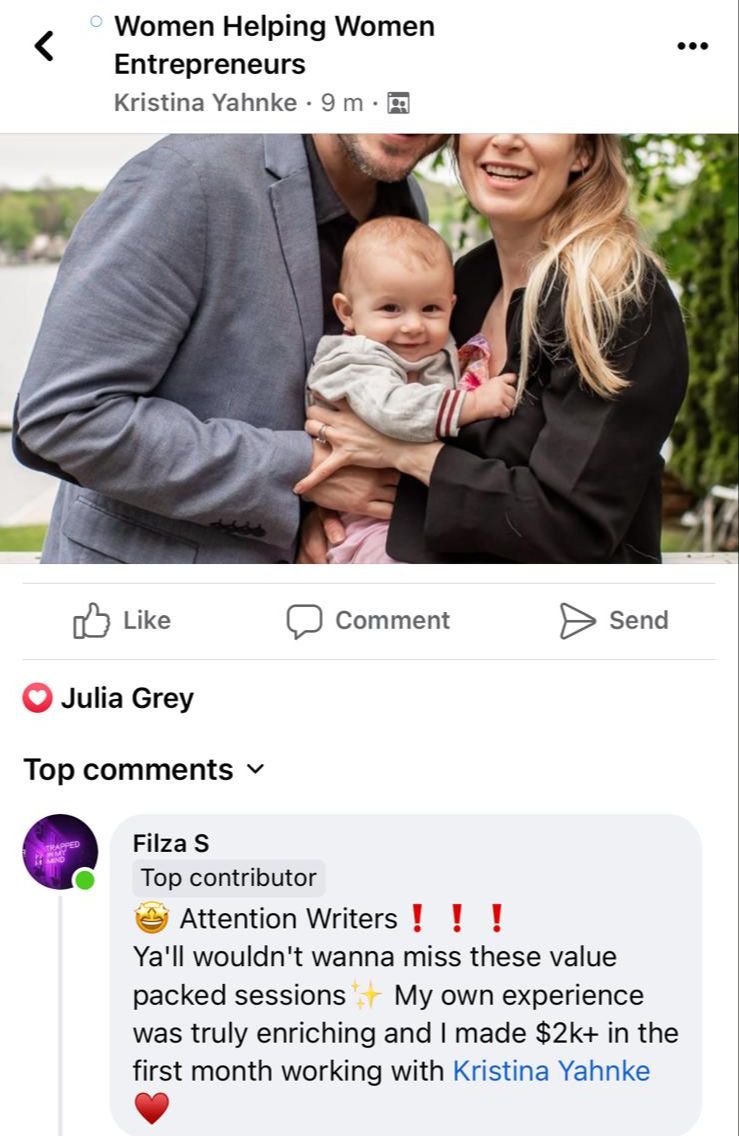Click the chevron next to Top comments
Viewport: 739px width, 1136px height.
[x=256, y=769]
